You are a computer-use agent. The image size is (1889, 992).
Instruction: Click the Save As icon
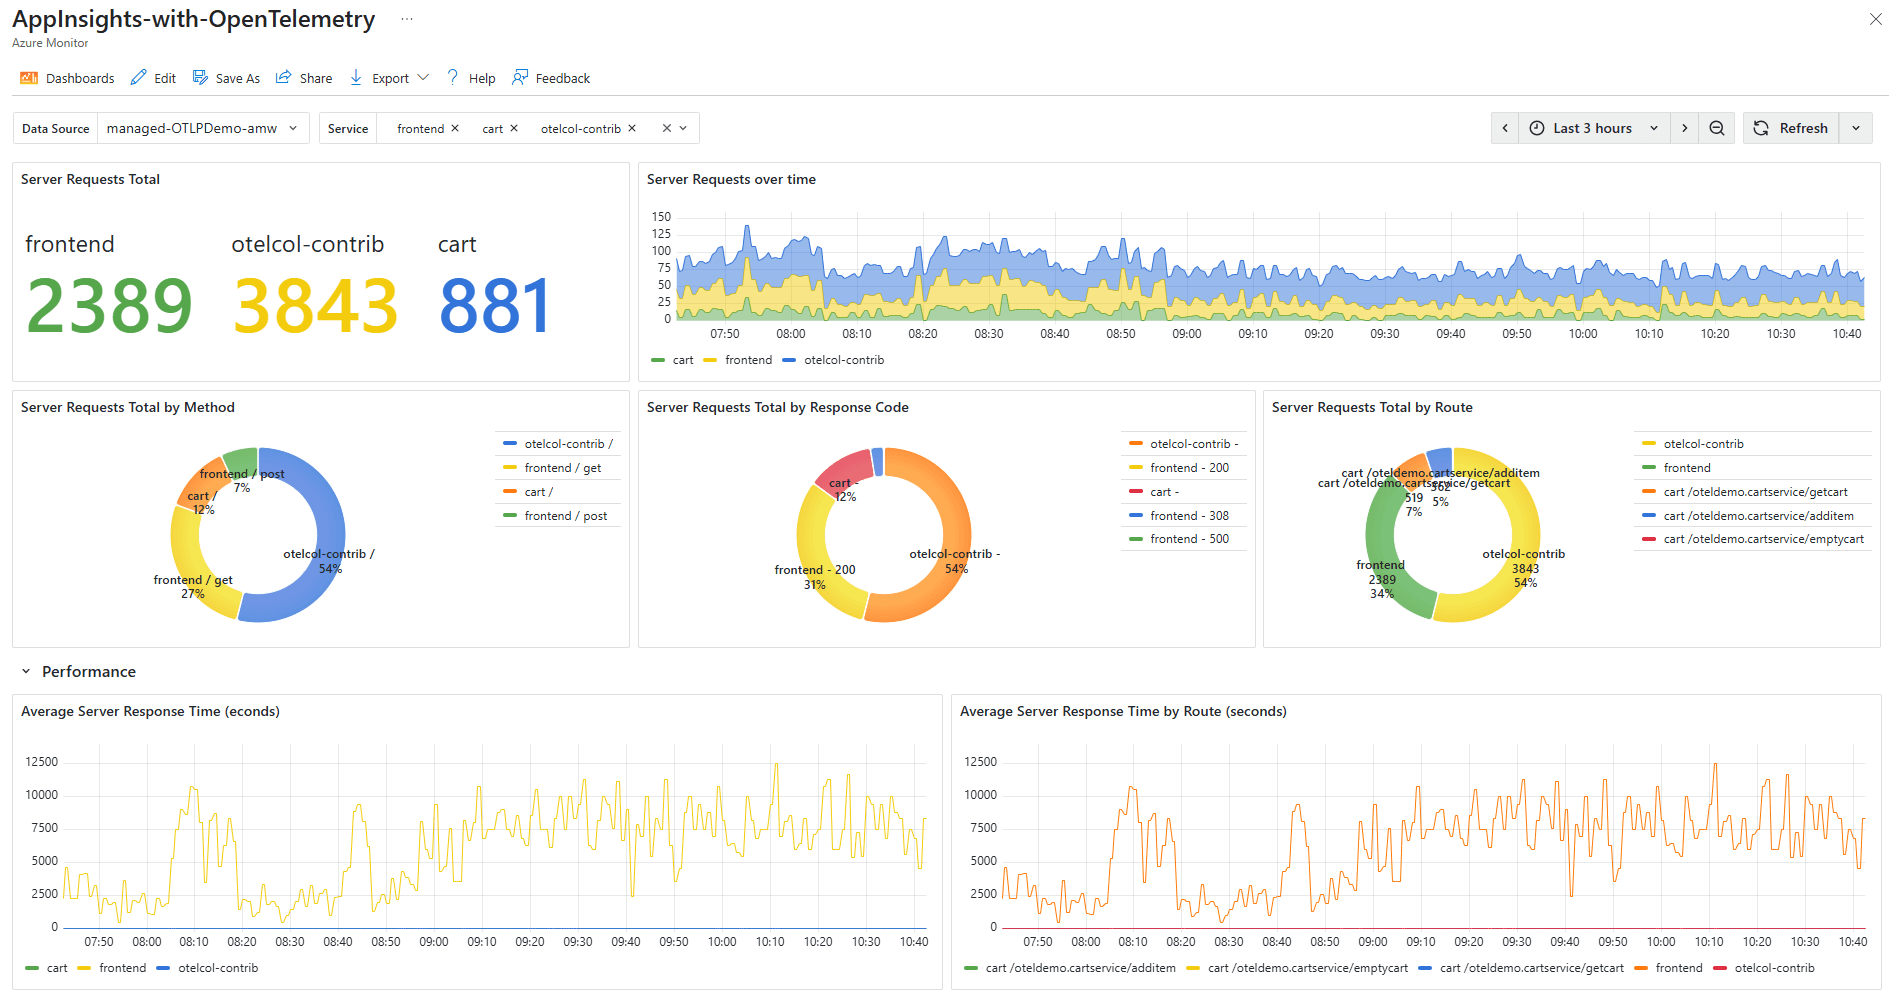coord(200,78)
